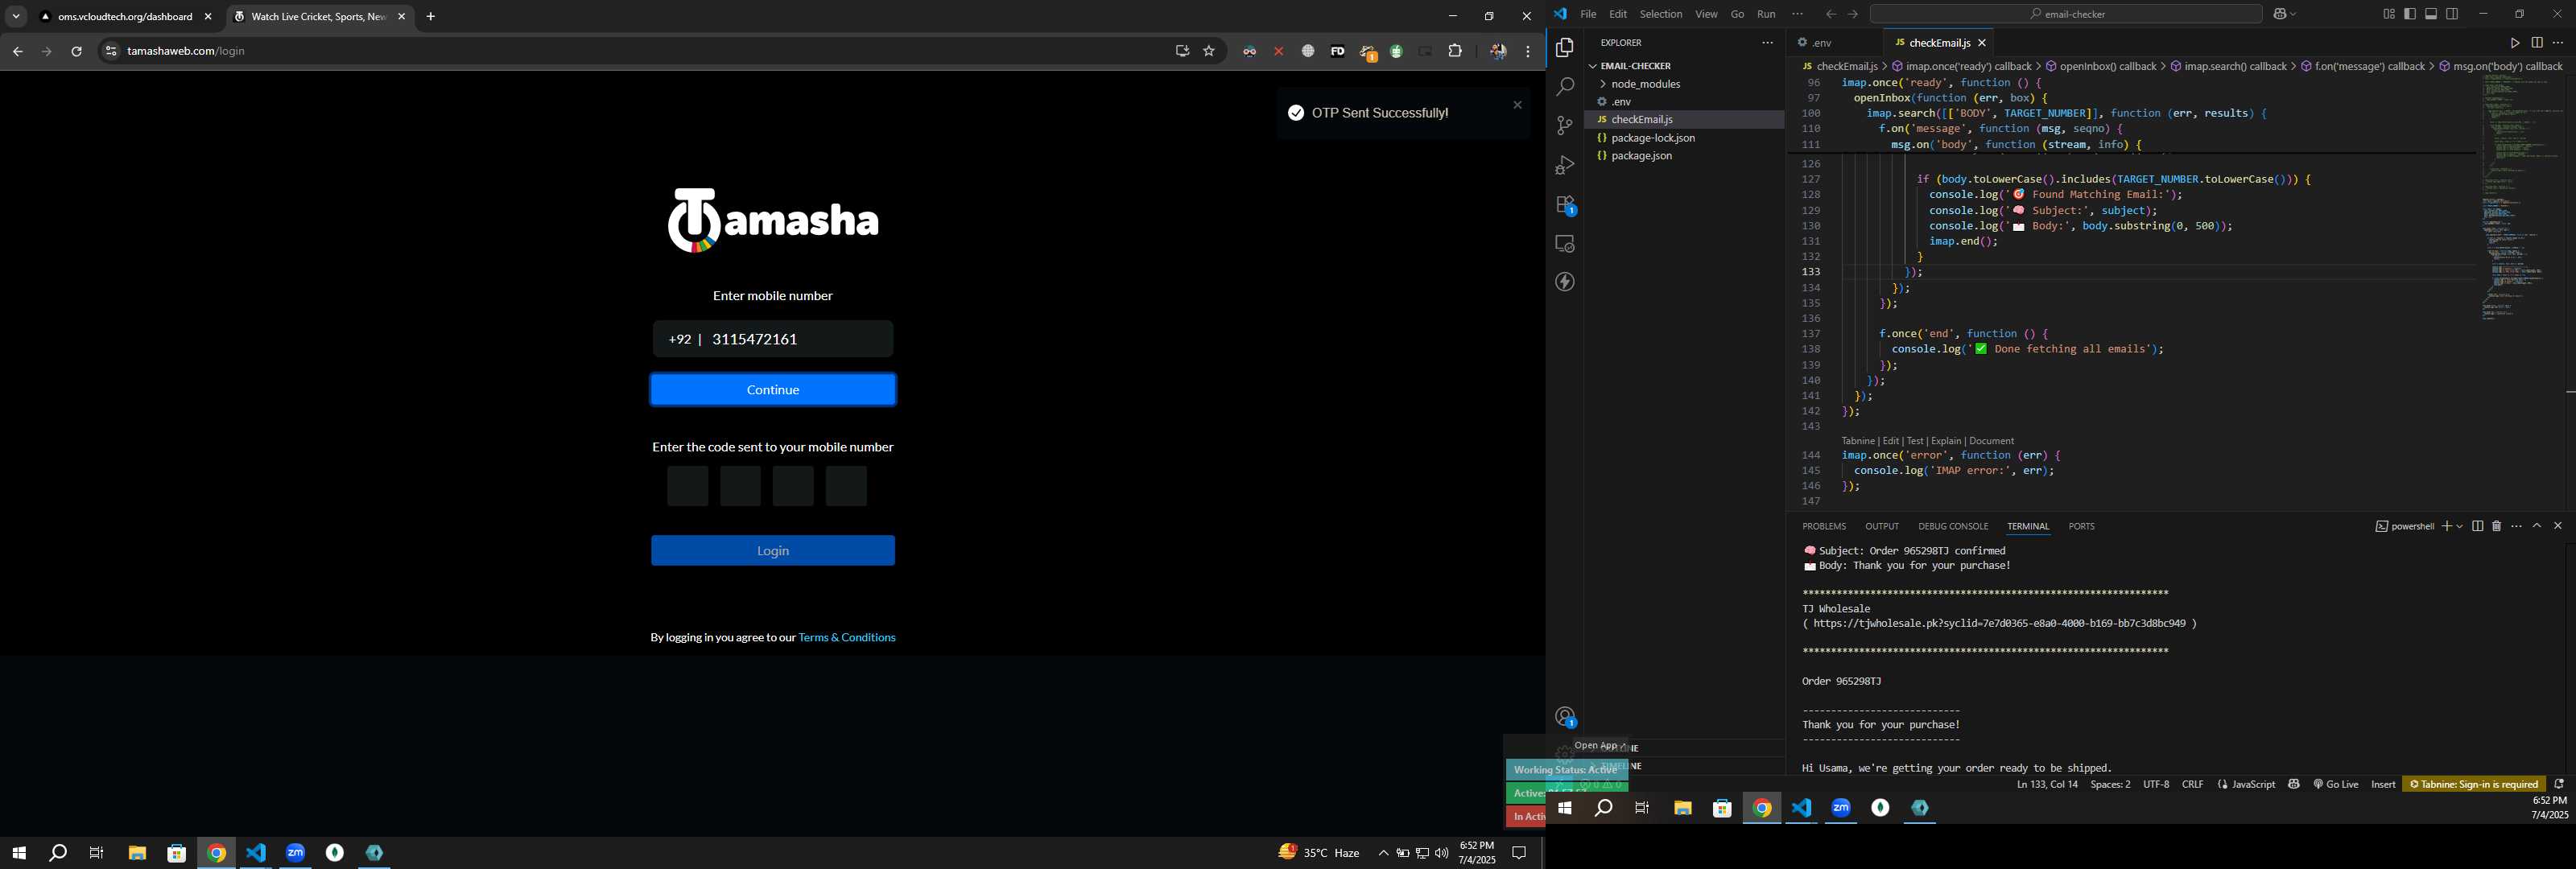The height and width of the screenshot is (869, 2576).
Task: Open Run menu in VS Code
Action: (x=1766, y=14)
